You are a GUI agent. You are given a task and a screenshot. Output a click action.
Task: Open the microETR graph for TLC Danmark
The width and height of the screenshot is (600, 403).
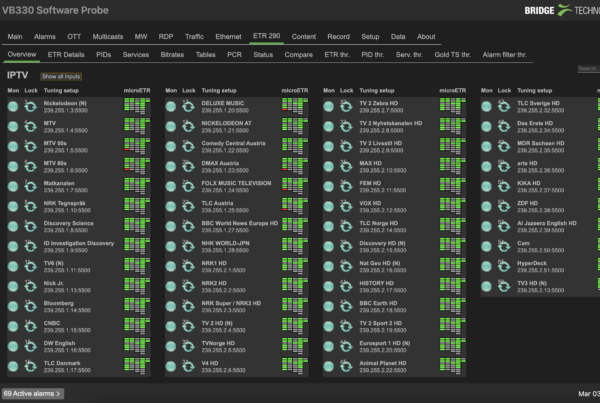point(137,366)
